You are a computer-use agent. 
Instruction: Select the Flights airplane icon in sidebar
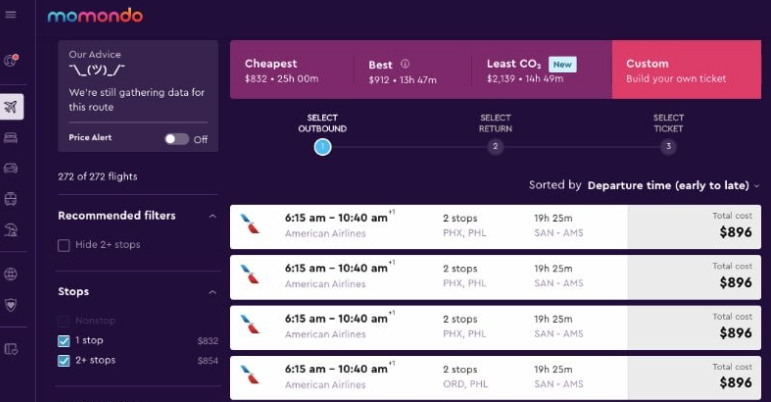(12, 106)
